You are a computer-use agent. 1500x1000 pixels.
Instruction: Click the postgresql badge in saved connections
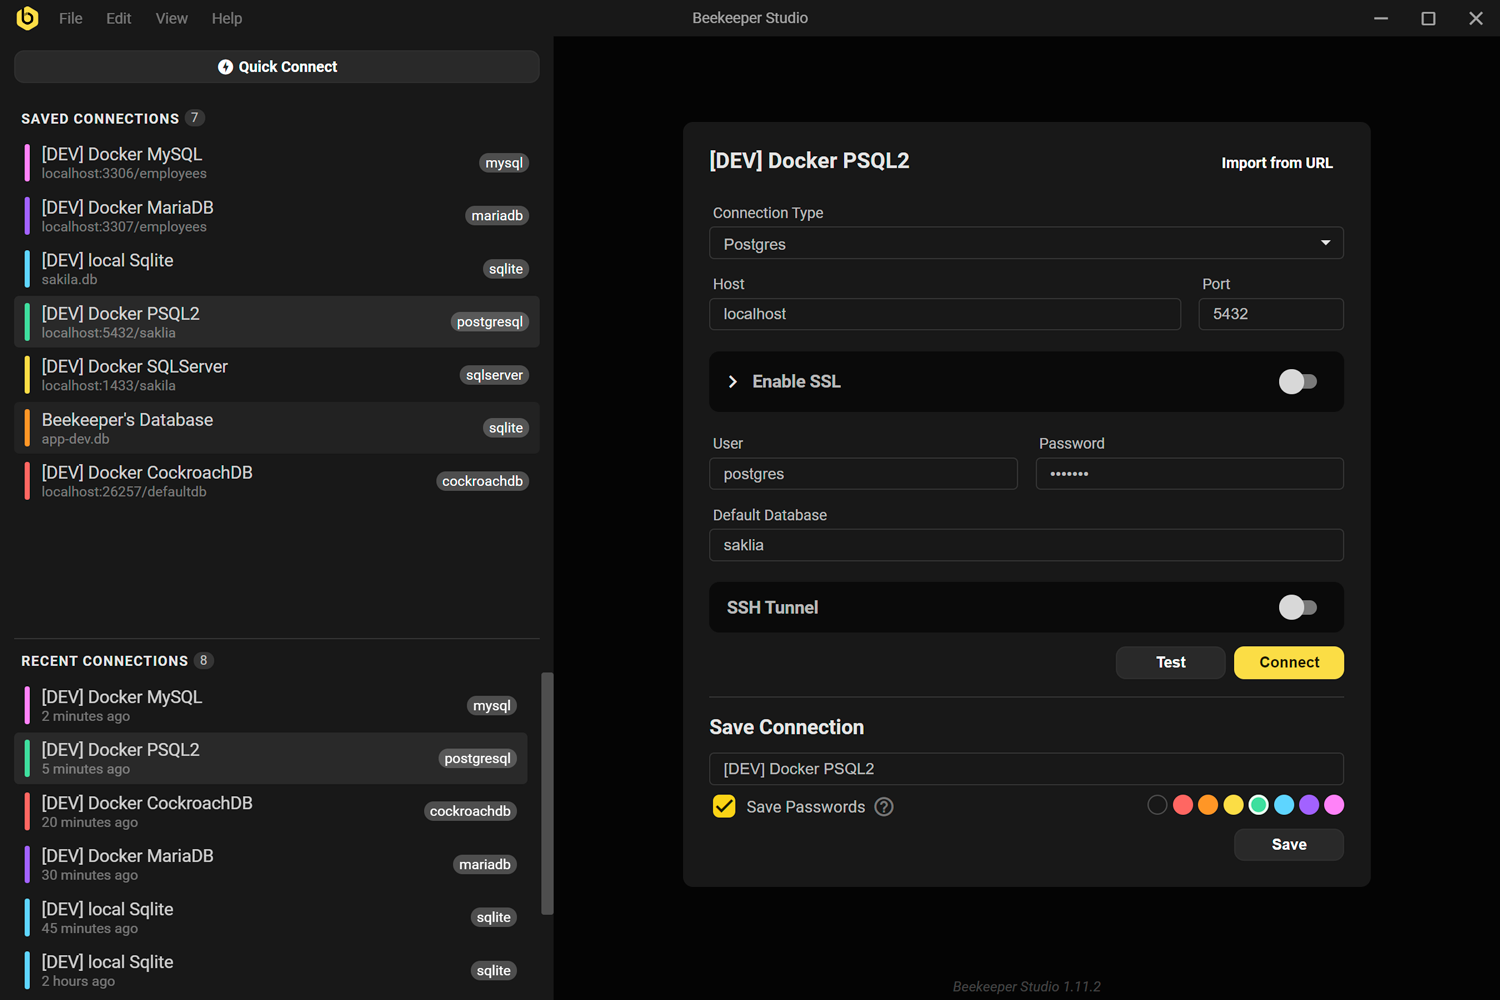pos(489,322)
